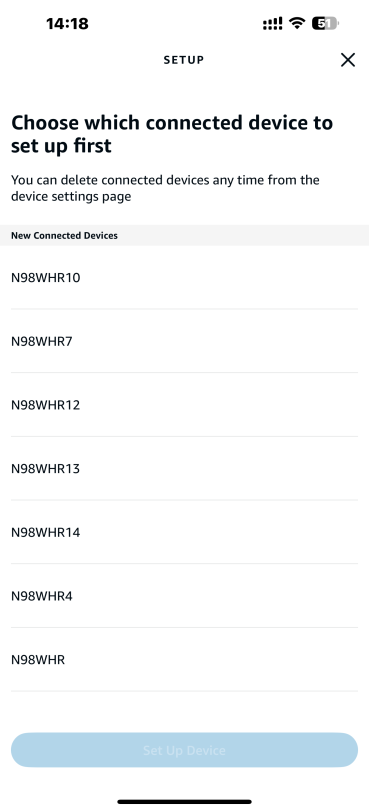Tap the 14:18 clock in status bar
The height and width of the screenshot is (809, 369).
(x=67, y=23)
